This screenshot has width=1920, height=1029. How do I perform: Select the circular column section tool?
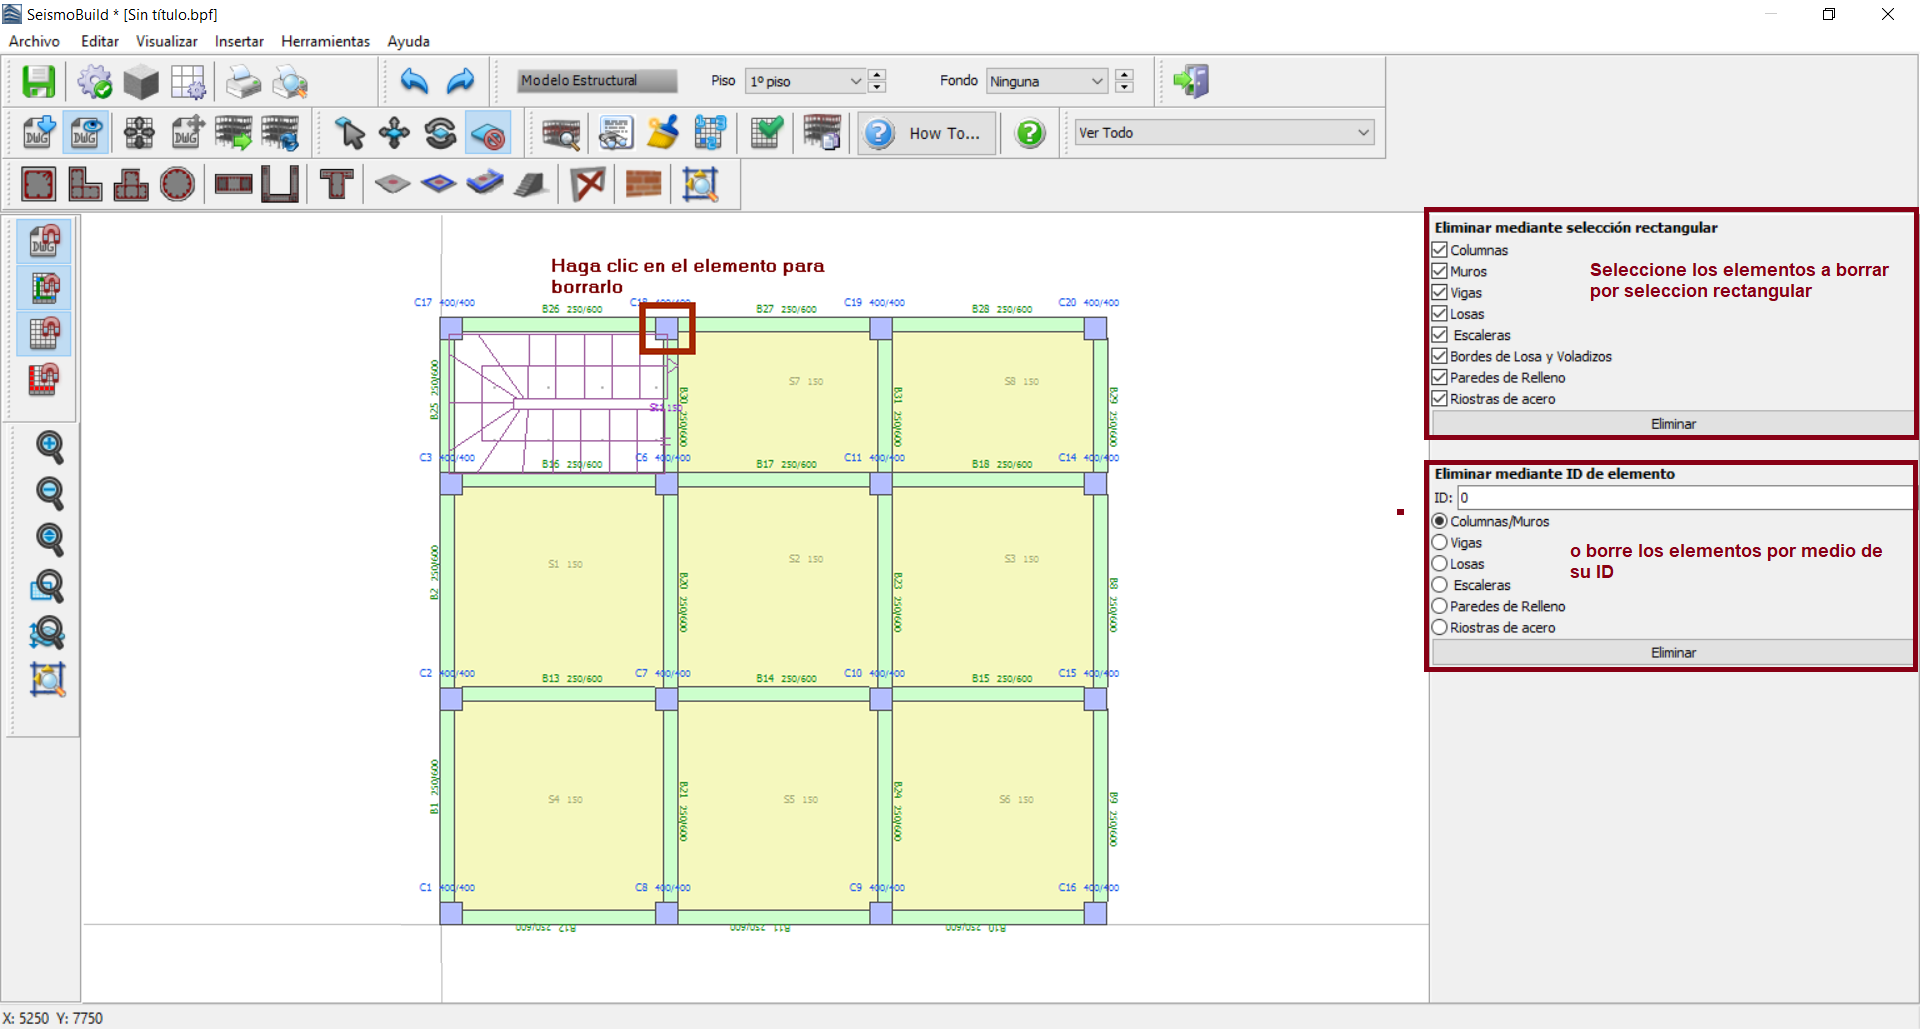(x=177, y=184)
